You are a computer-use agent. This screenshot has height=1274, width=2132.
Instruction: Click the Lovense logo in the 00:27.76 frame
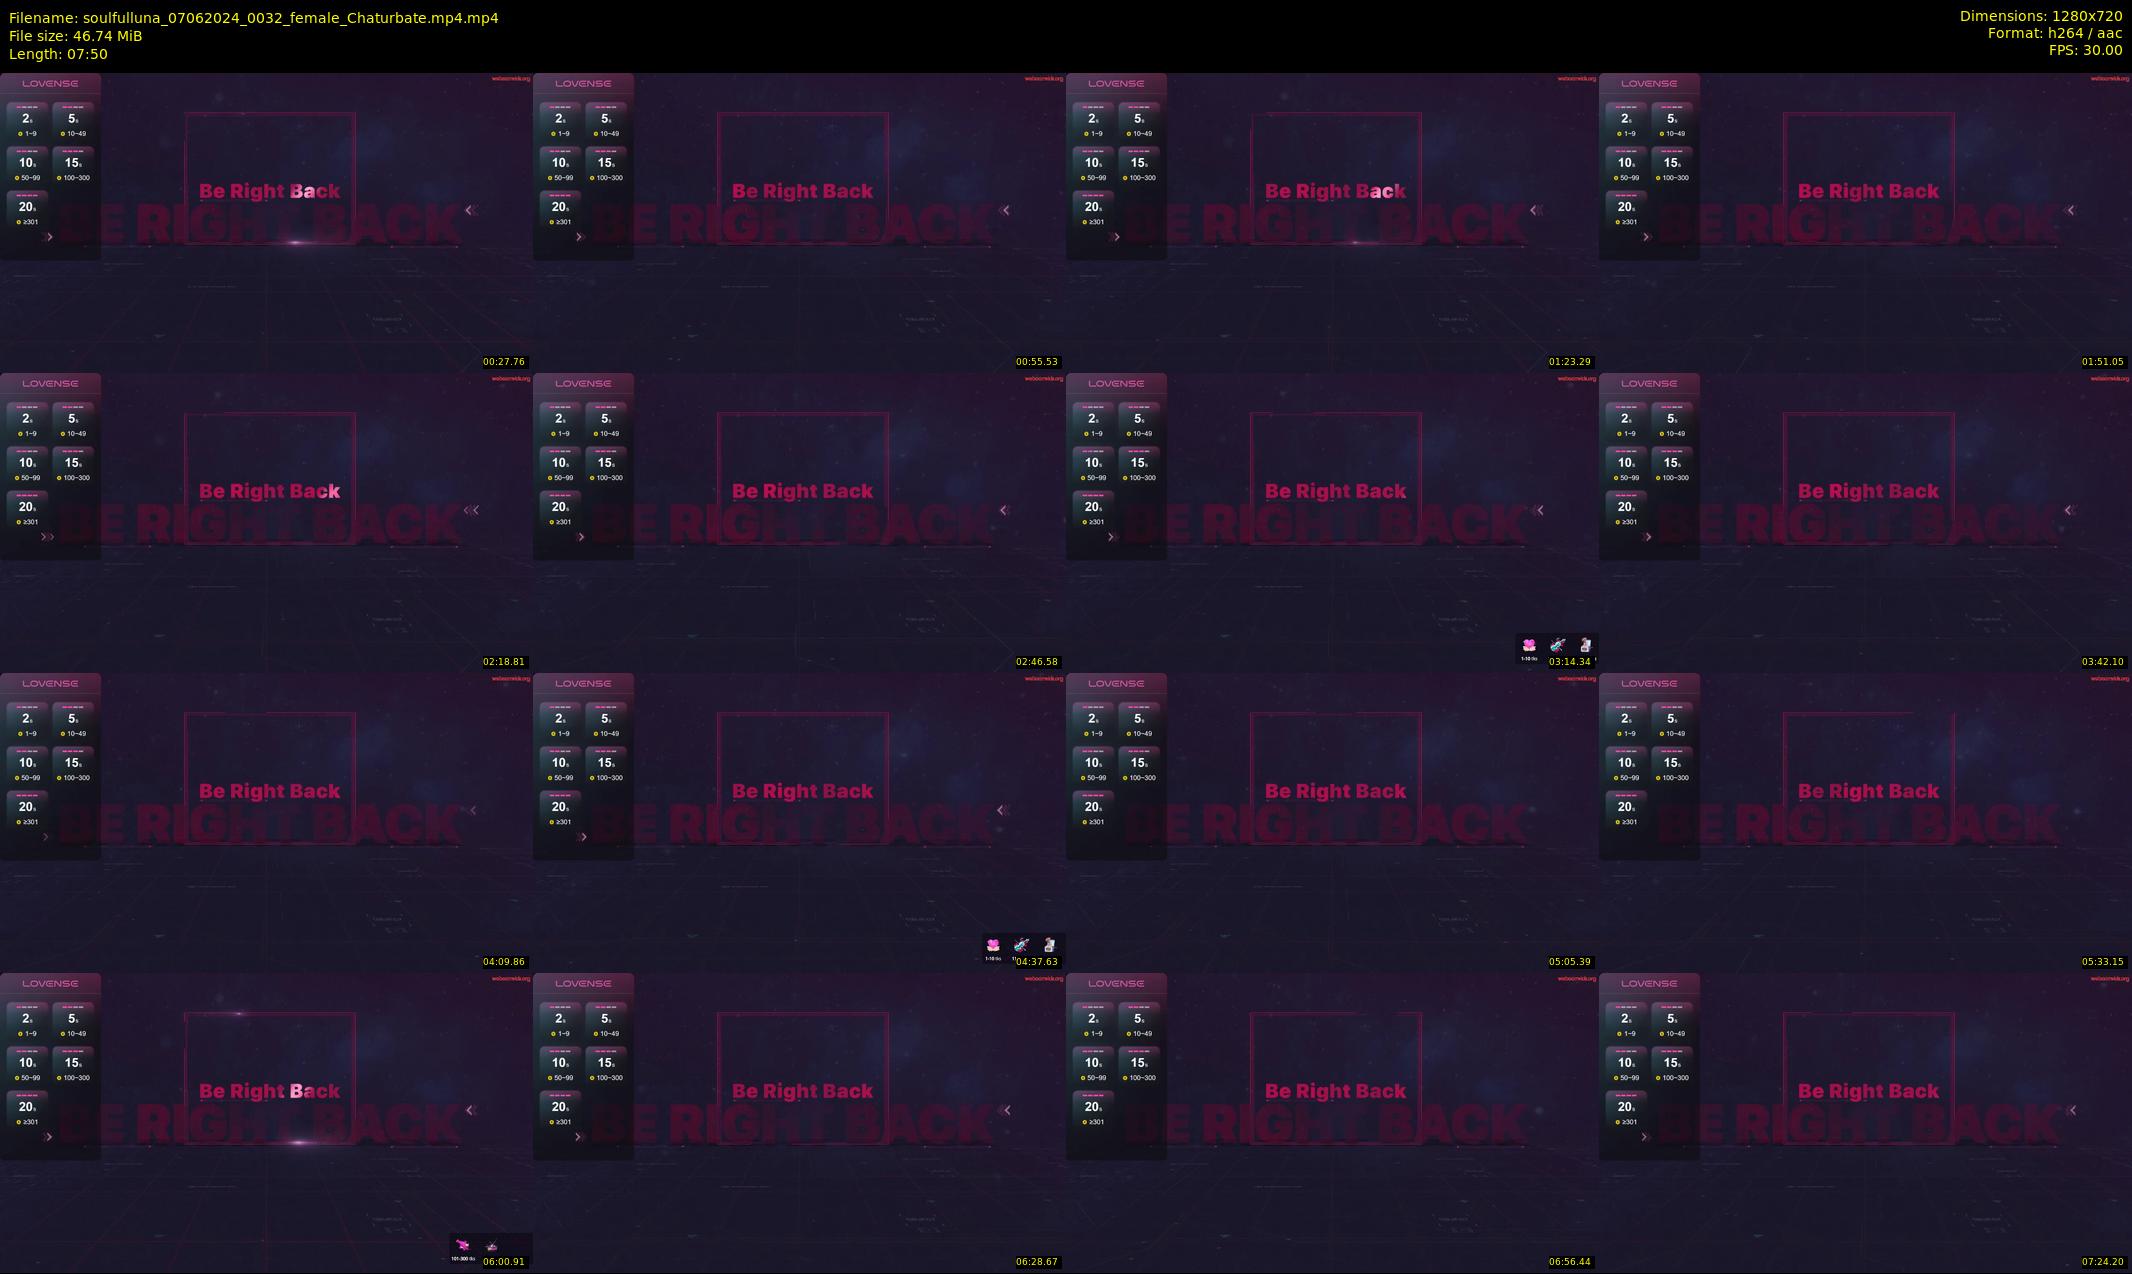pos(50,84)
